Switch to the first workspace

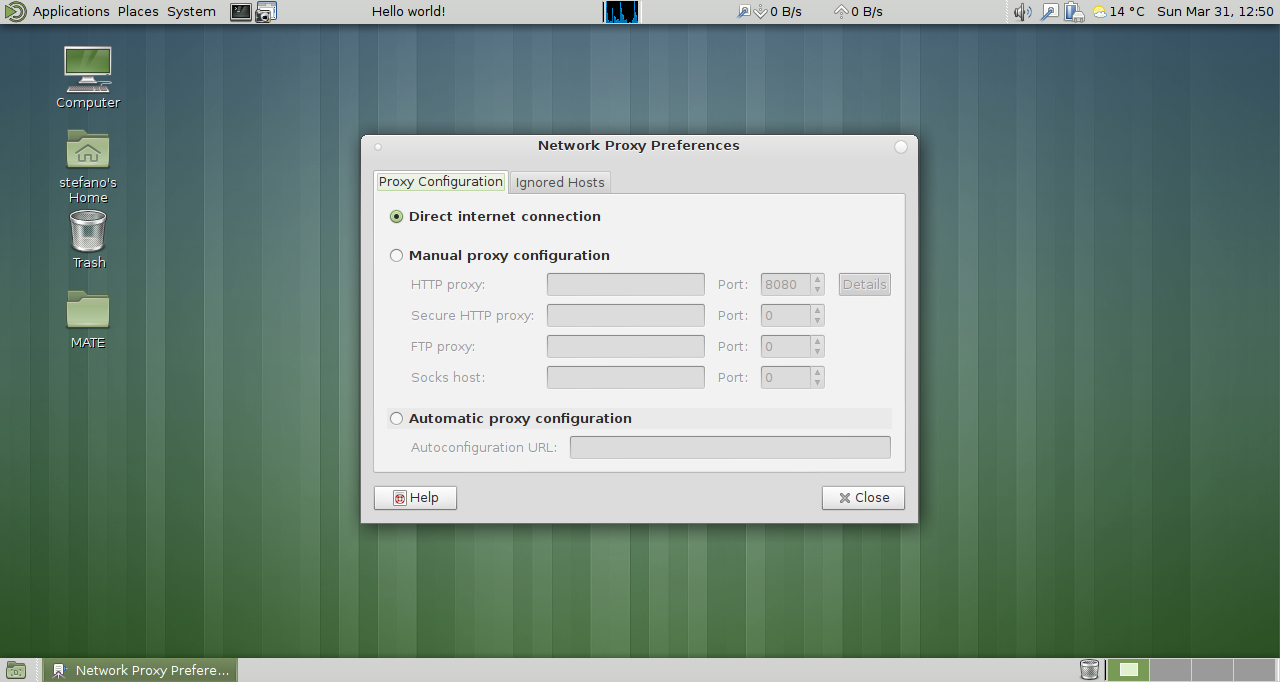coord(1128,670)
